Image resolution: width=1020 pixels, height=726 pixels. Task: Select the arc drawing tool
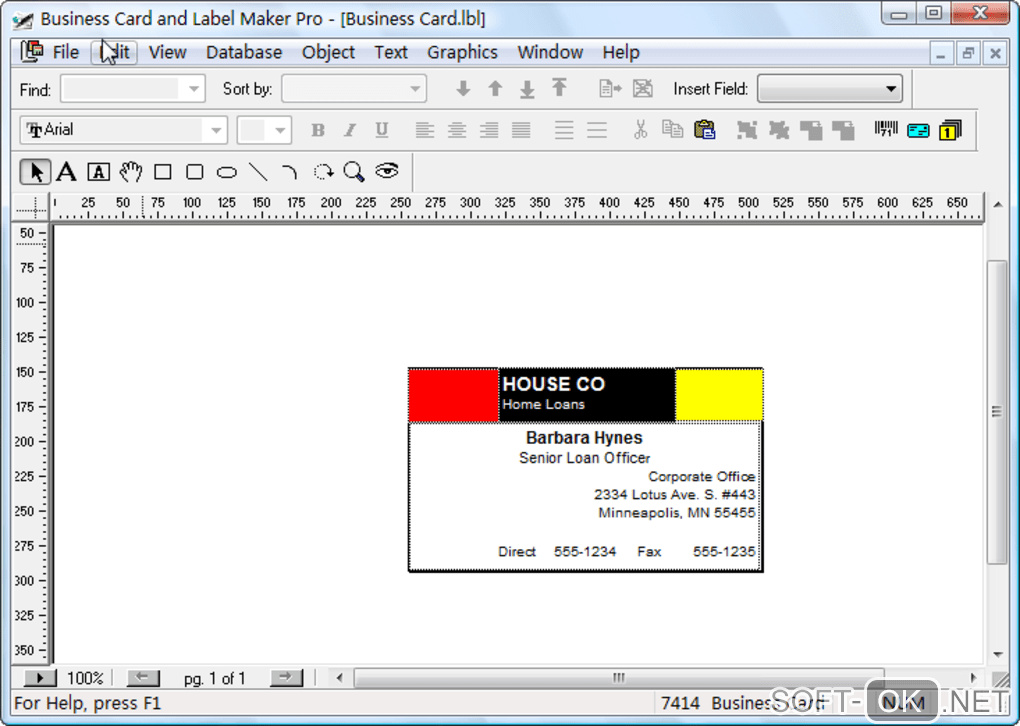[289, 172]
